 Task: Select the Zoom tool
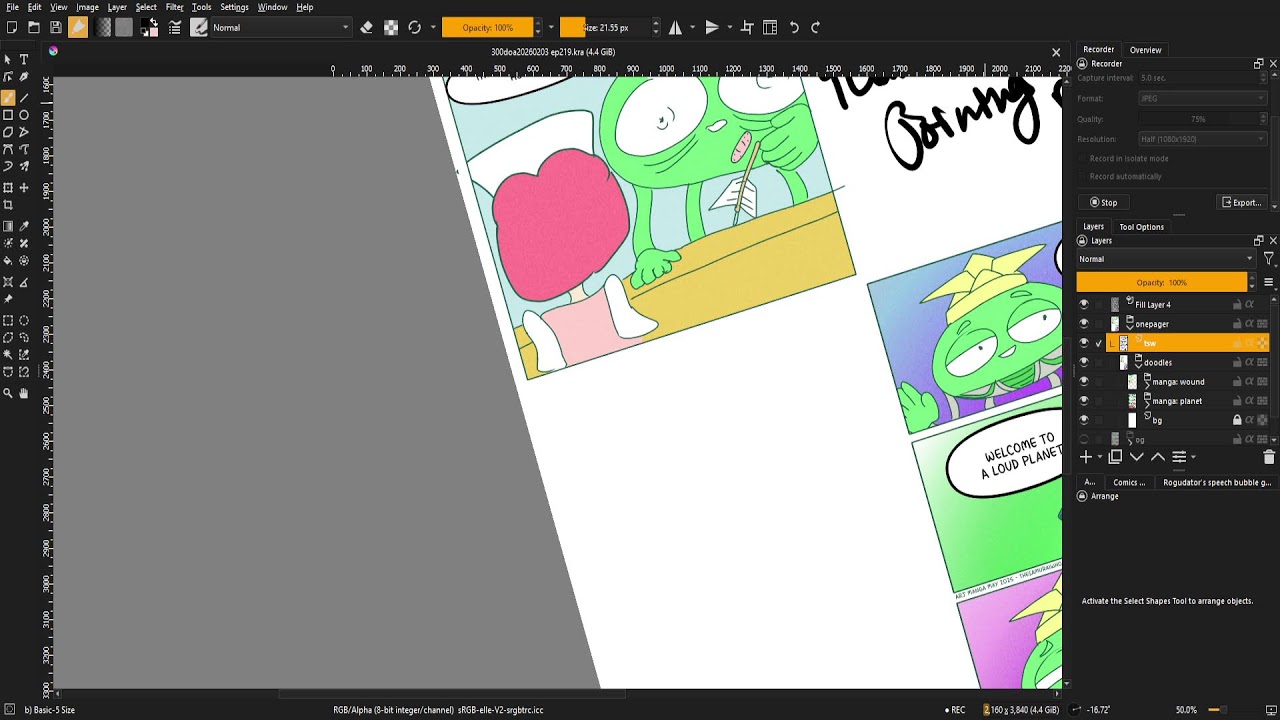pyautogui.click(x=8, y=393)
